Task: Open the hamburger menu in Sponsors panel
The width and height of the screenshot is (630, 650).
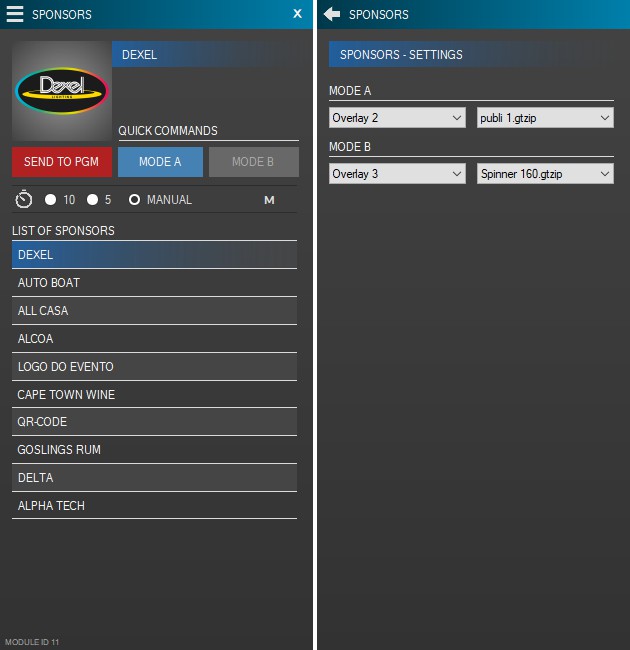Action: (x=15, y=14)
